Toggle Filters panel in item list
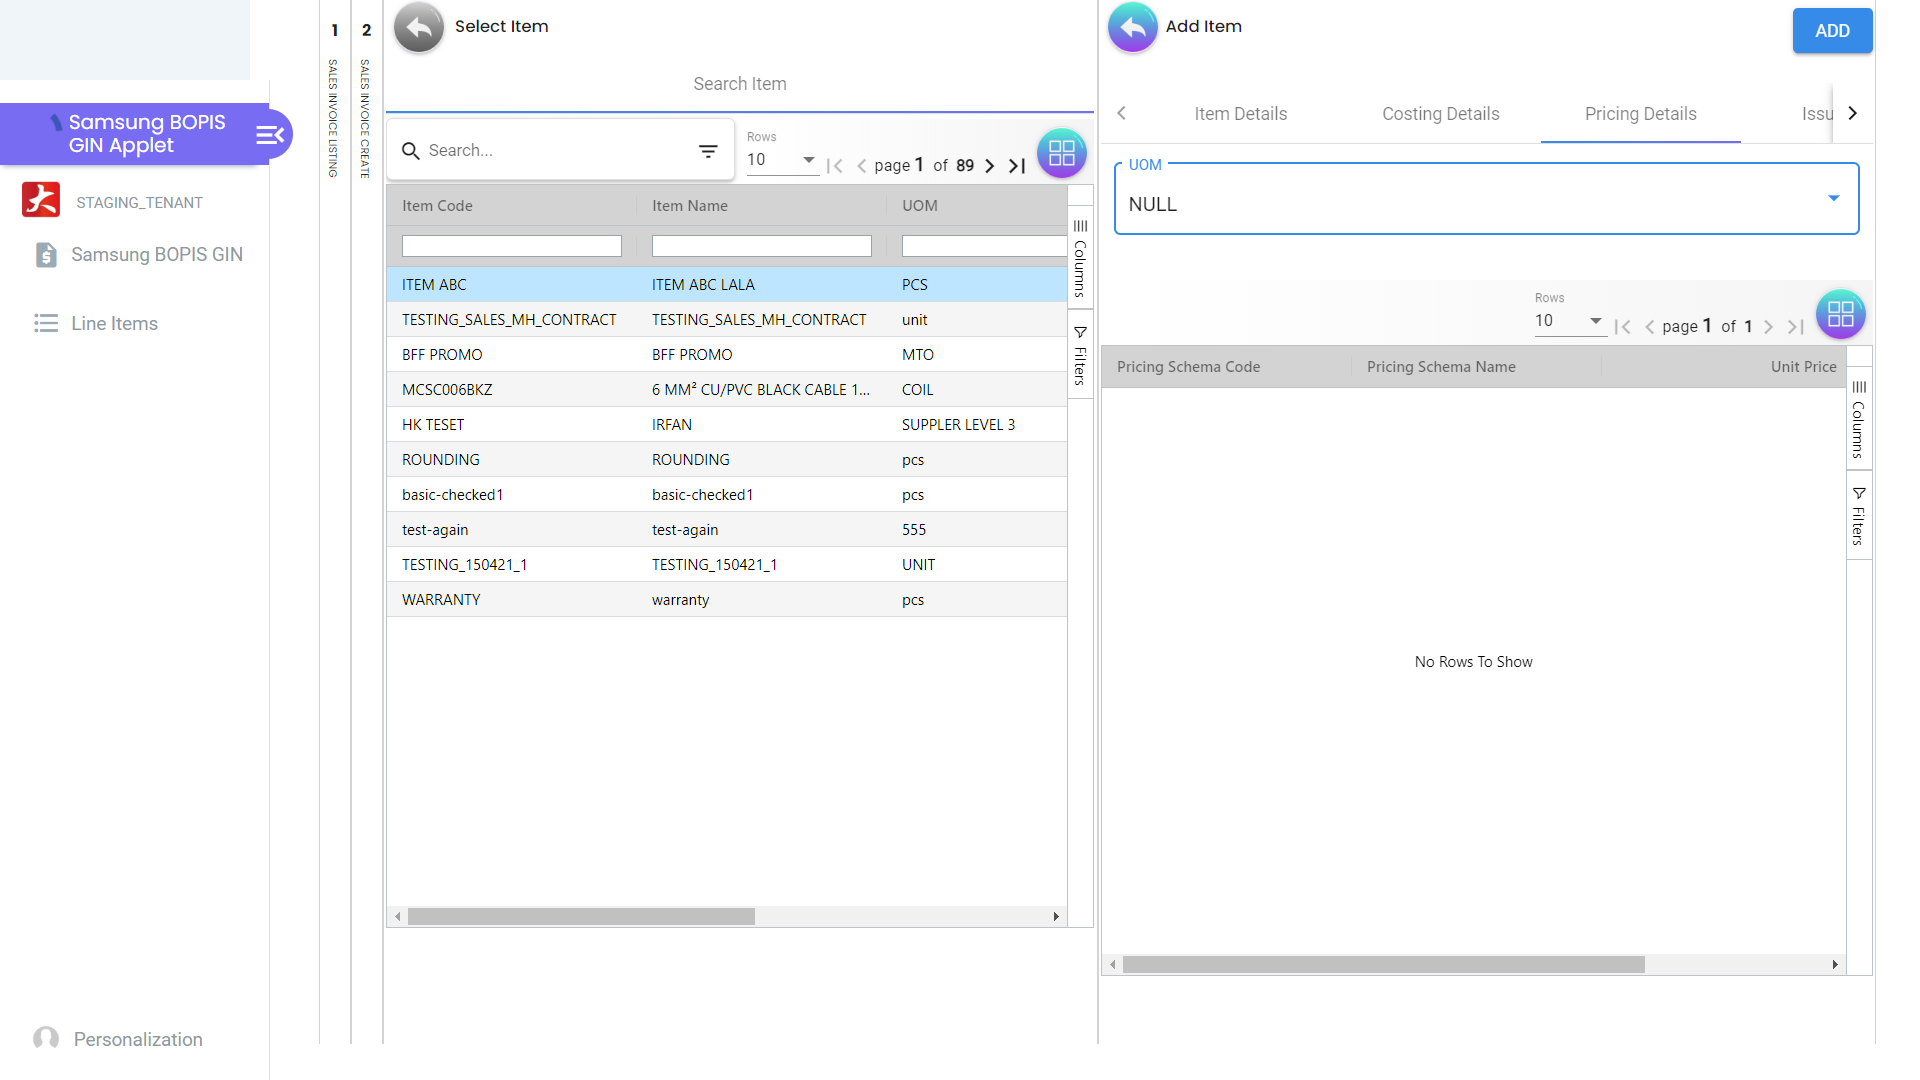 click(1080, 355)
